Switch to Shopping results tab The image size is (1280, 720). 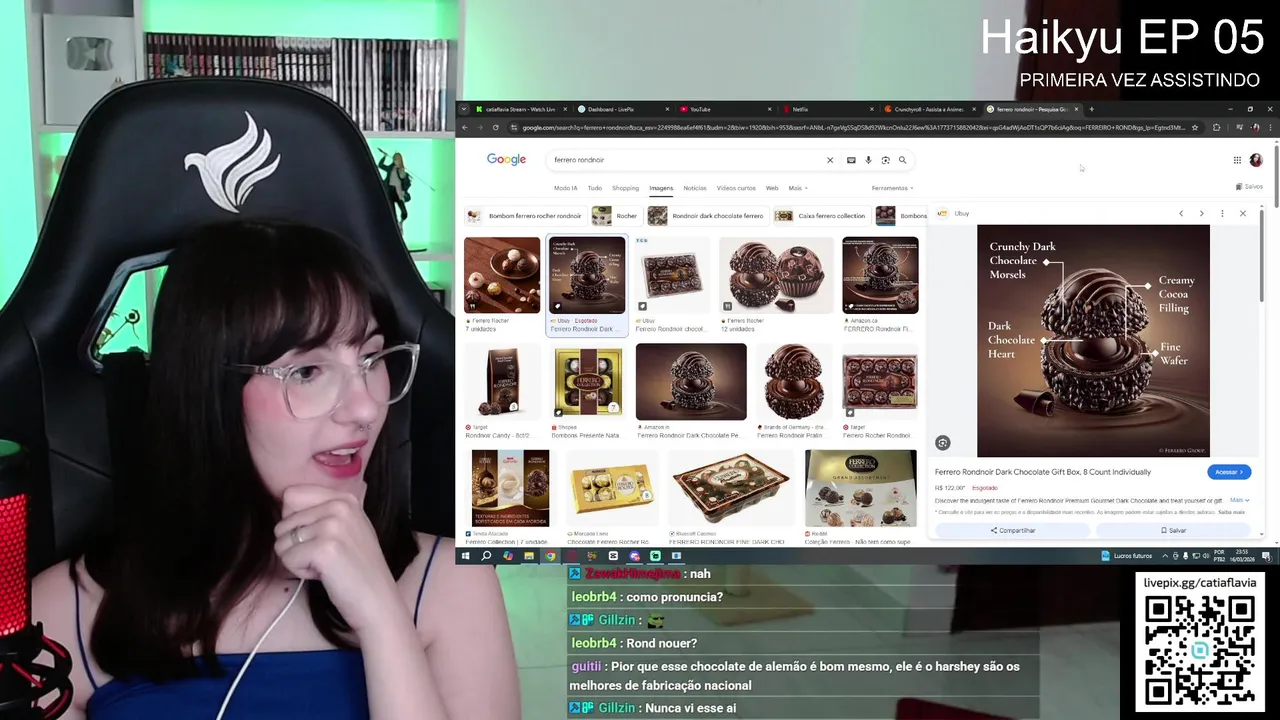point(625,188)
